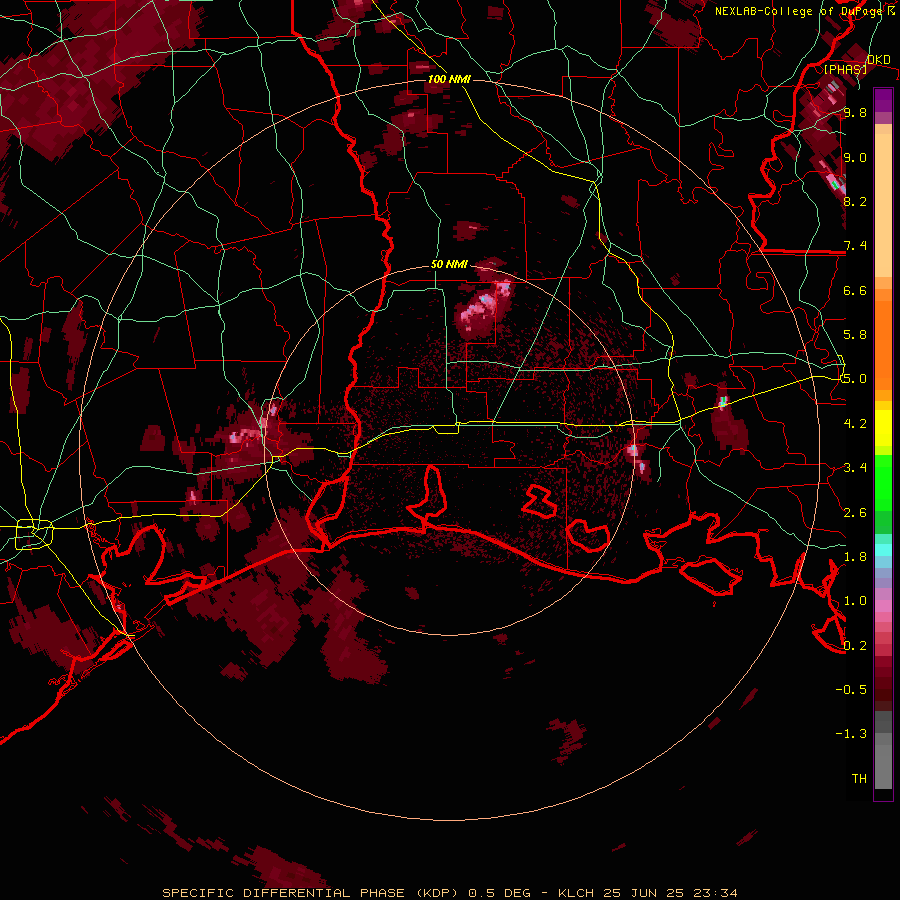Select the 6.6 legend value
The image size is (900, 900).
coord(855,290)
